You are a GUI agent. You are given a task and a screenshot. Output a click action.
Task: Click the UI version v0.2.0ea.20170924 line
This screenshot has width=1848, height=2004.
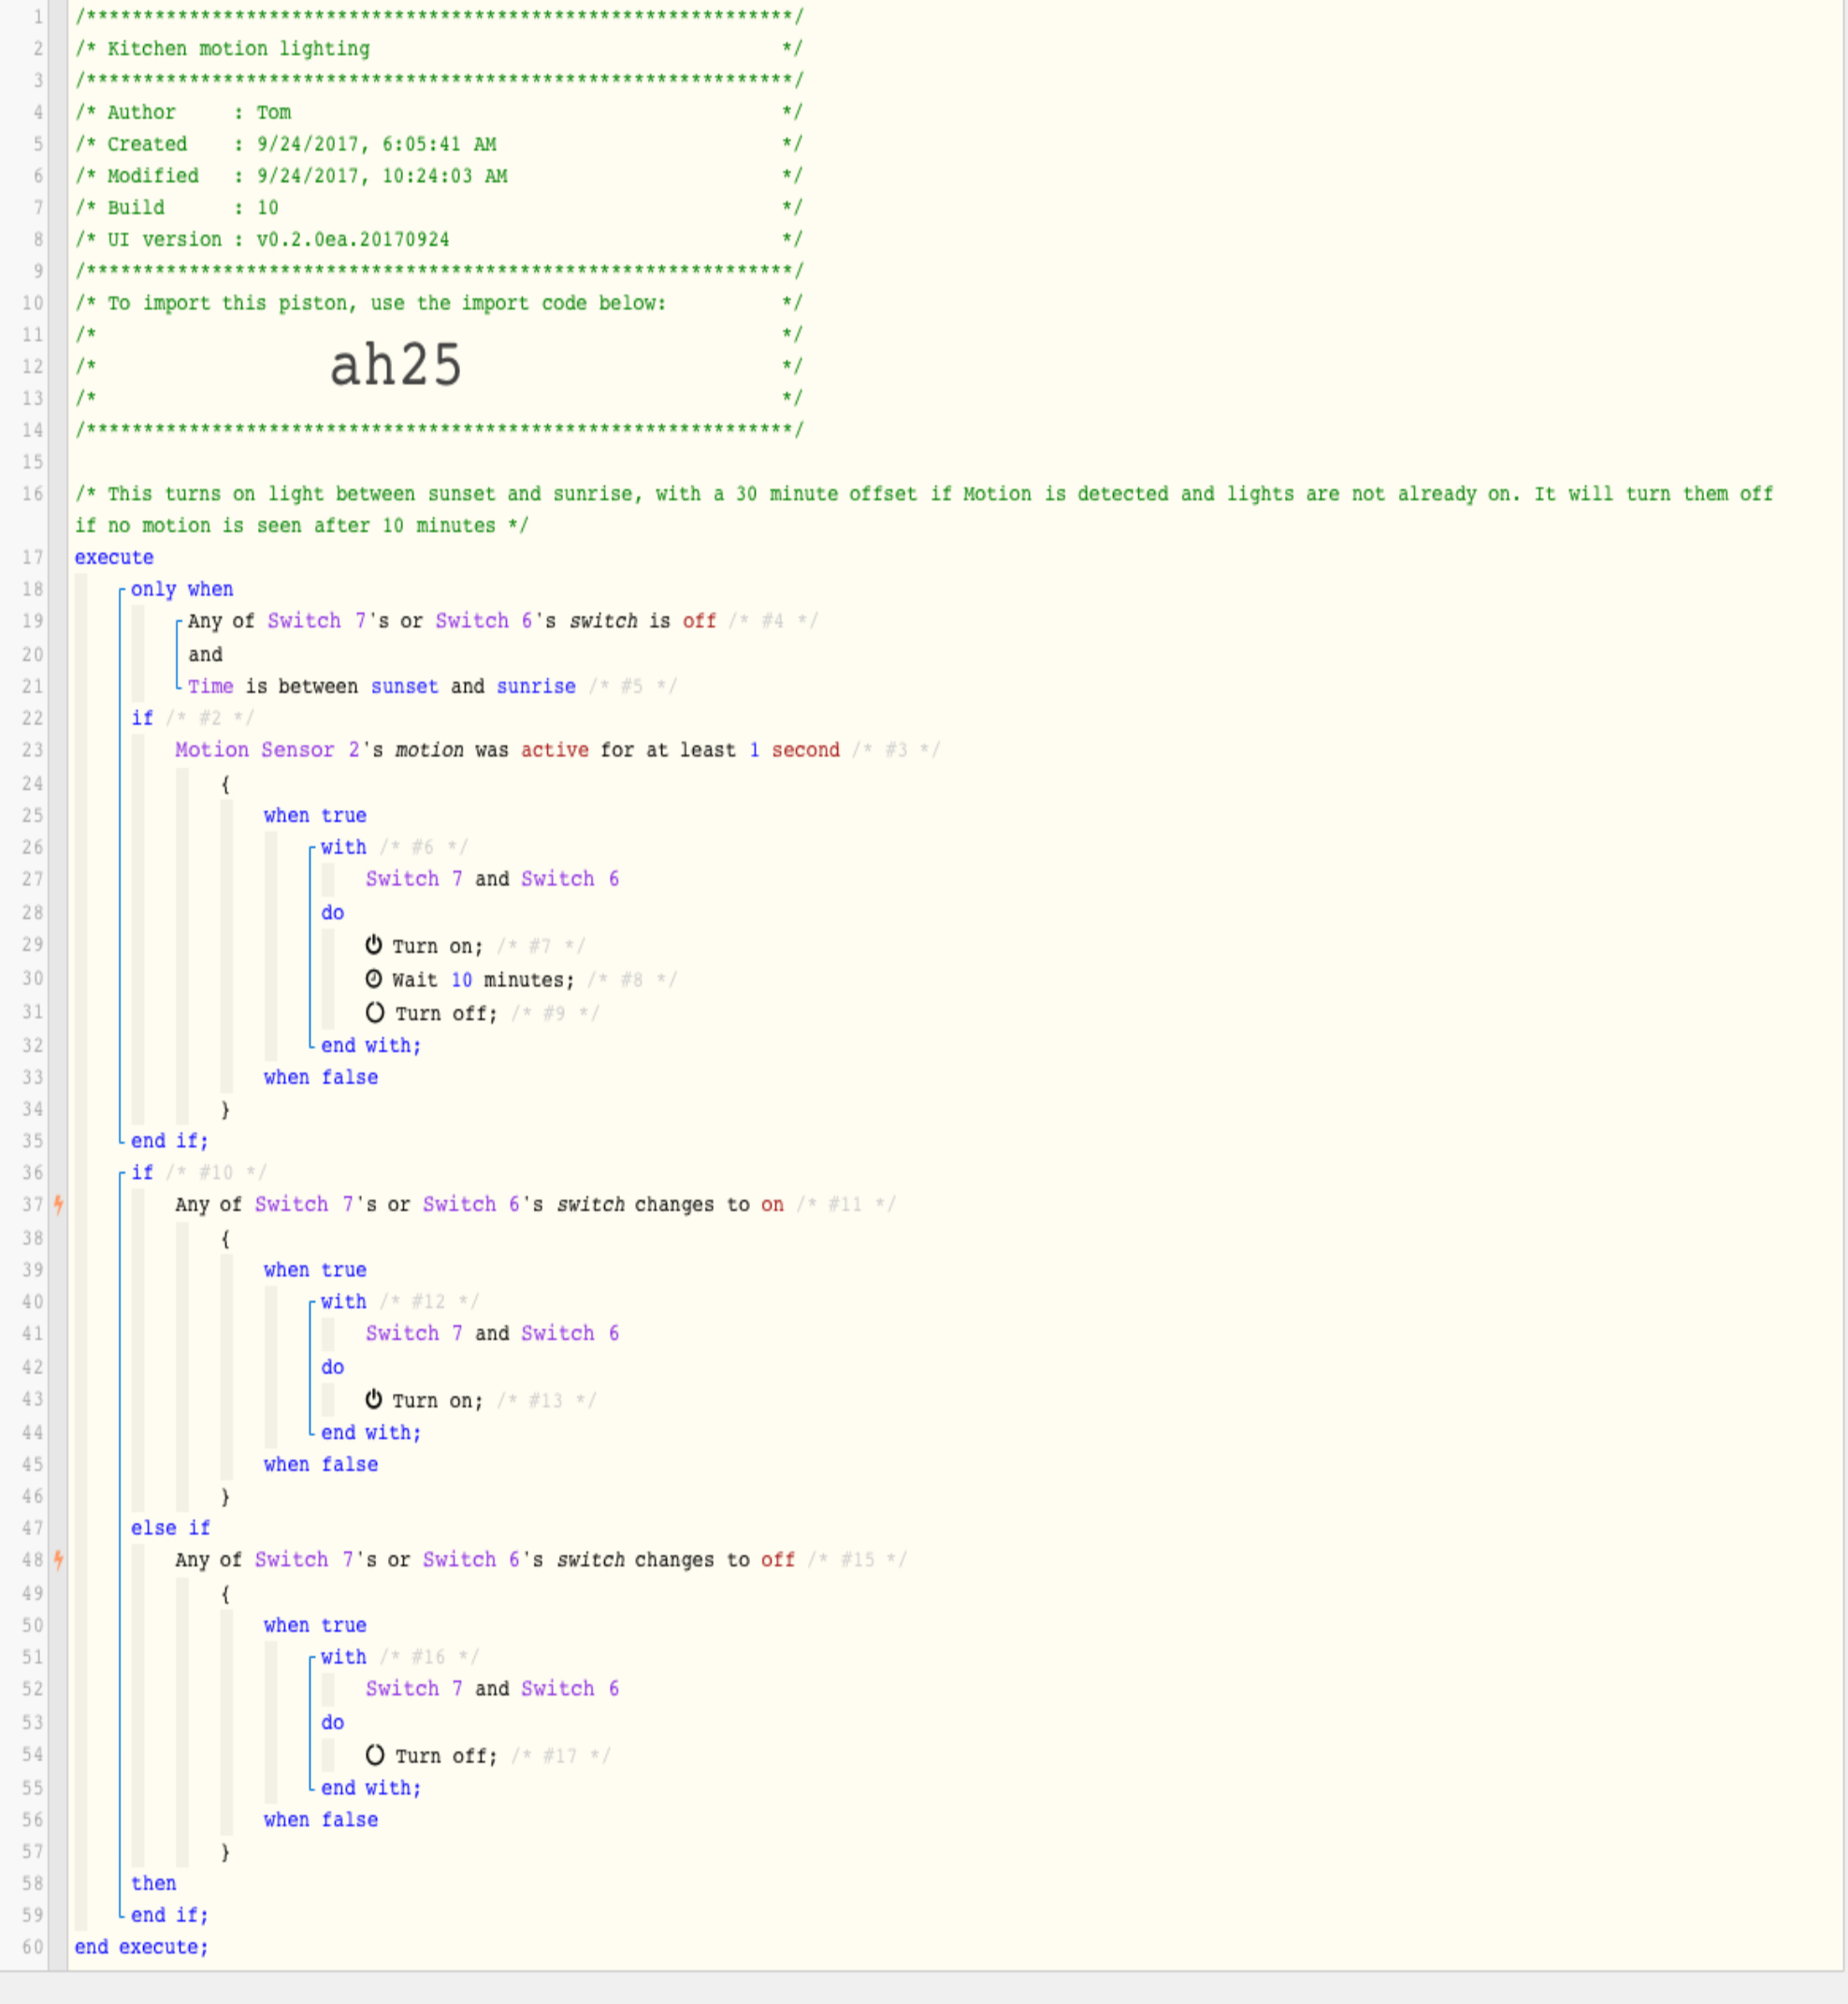(x=439, y=240)
